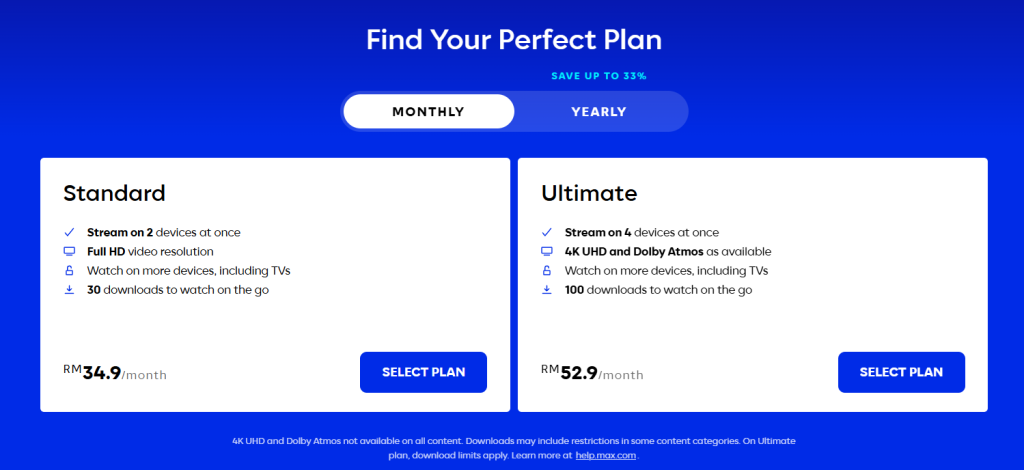Click the Save up to 33% label
The image size is (1024, 470).
click(599, 76)
